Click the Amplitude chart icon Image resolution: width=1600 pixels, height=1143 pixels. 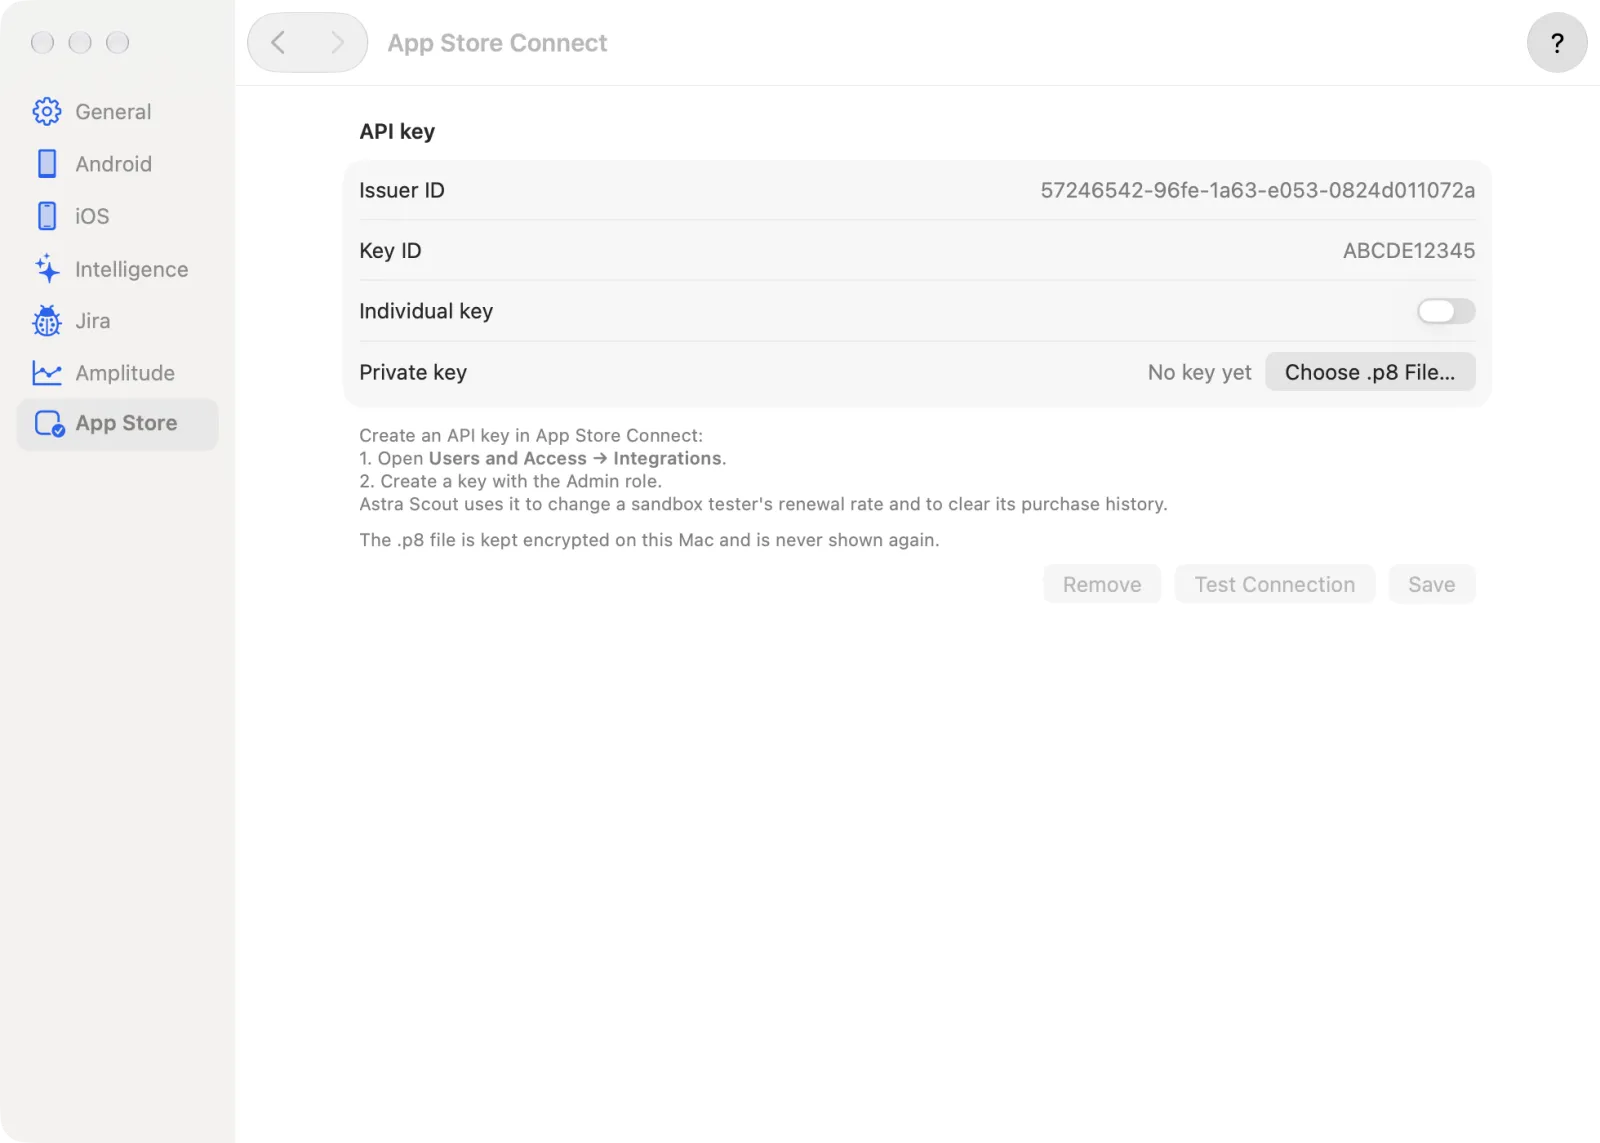click(x=47, y=373)
